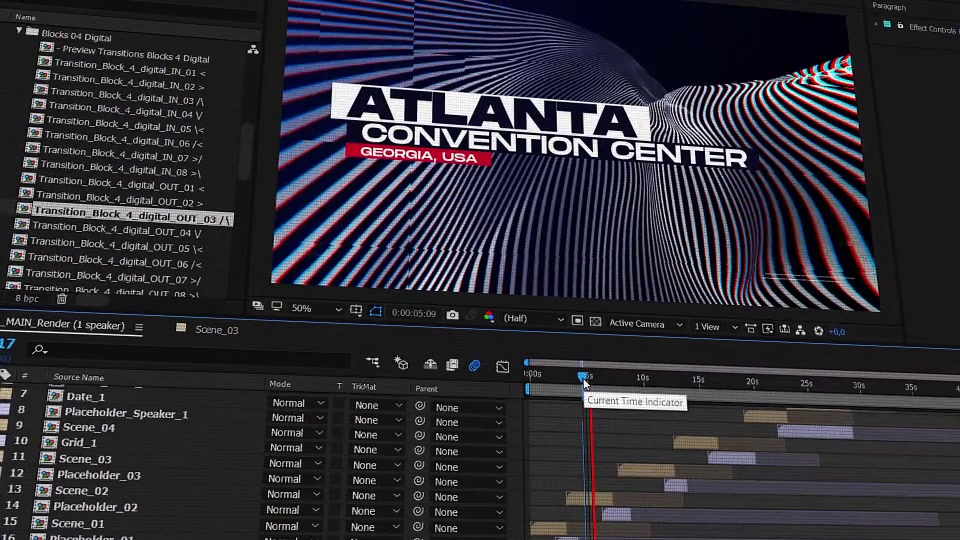The image size is (960, 540).
Task: Click the pick whip for Scene_01 layer
Action: [418, 527]
